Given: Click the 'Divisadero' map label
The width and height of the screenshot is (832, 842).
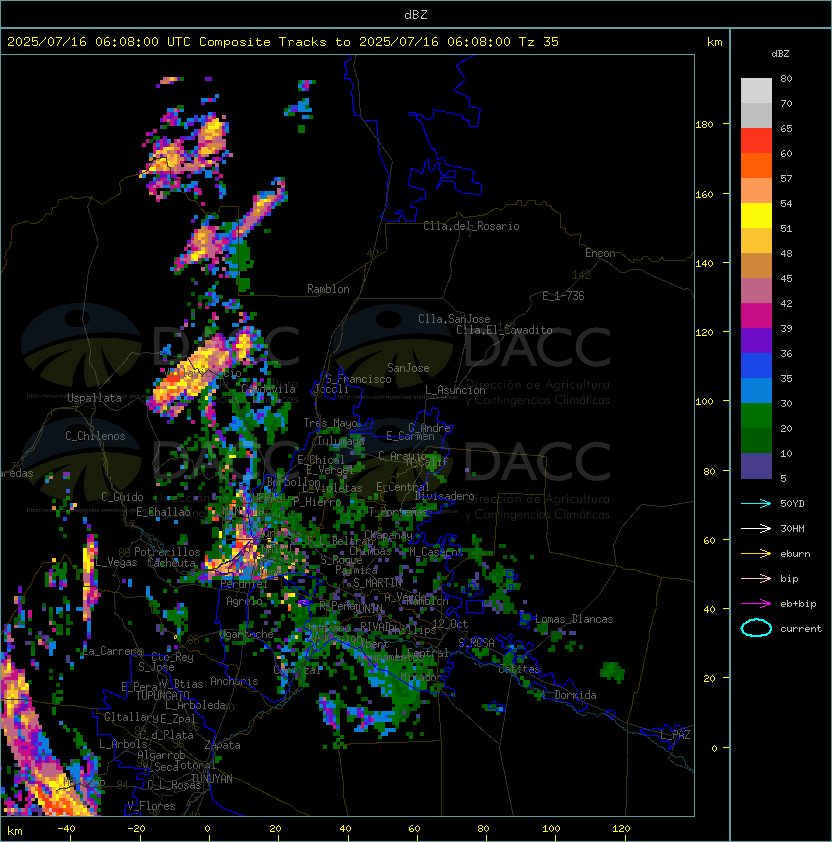Looking at the screenshot, I should [x=444, y=496].
